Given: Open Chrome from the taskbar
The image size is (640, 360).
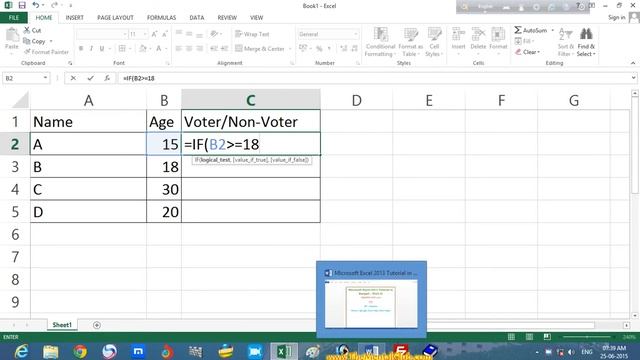Looking at the screenshot, I should pos(80,351).
